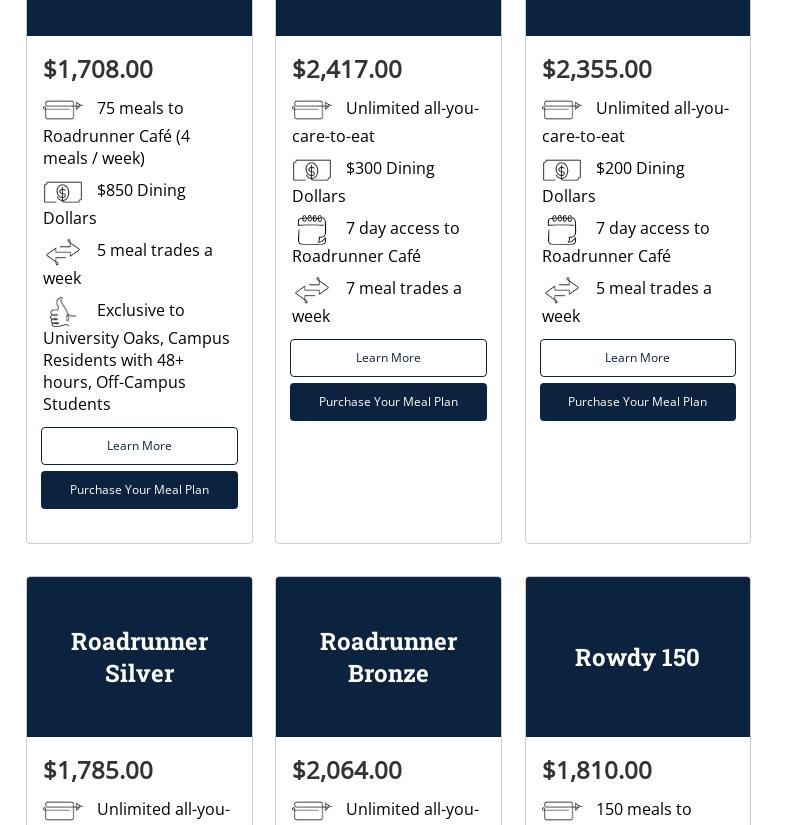Click the arrows icon beside 7 meal trades
Image resolution: width=785 pixels, height=825 pixels.
[311, 290]
